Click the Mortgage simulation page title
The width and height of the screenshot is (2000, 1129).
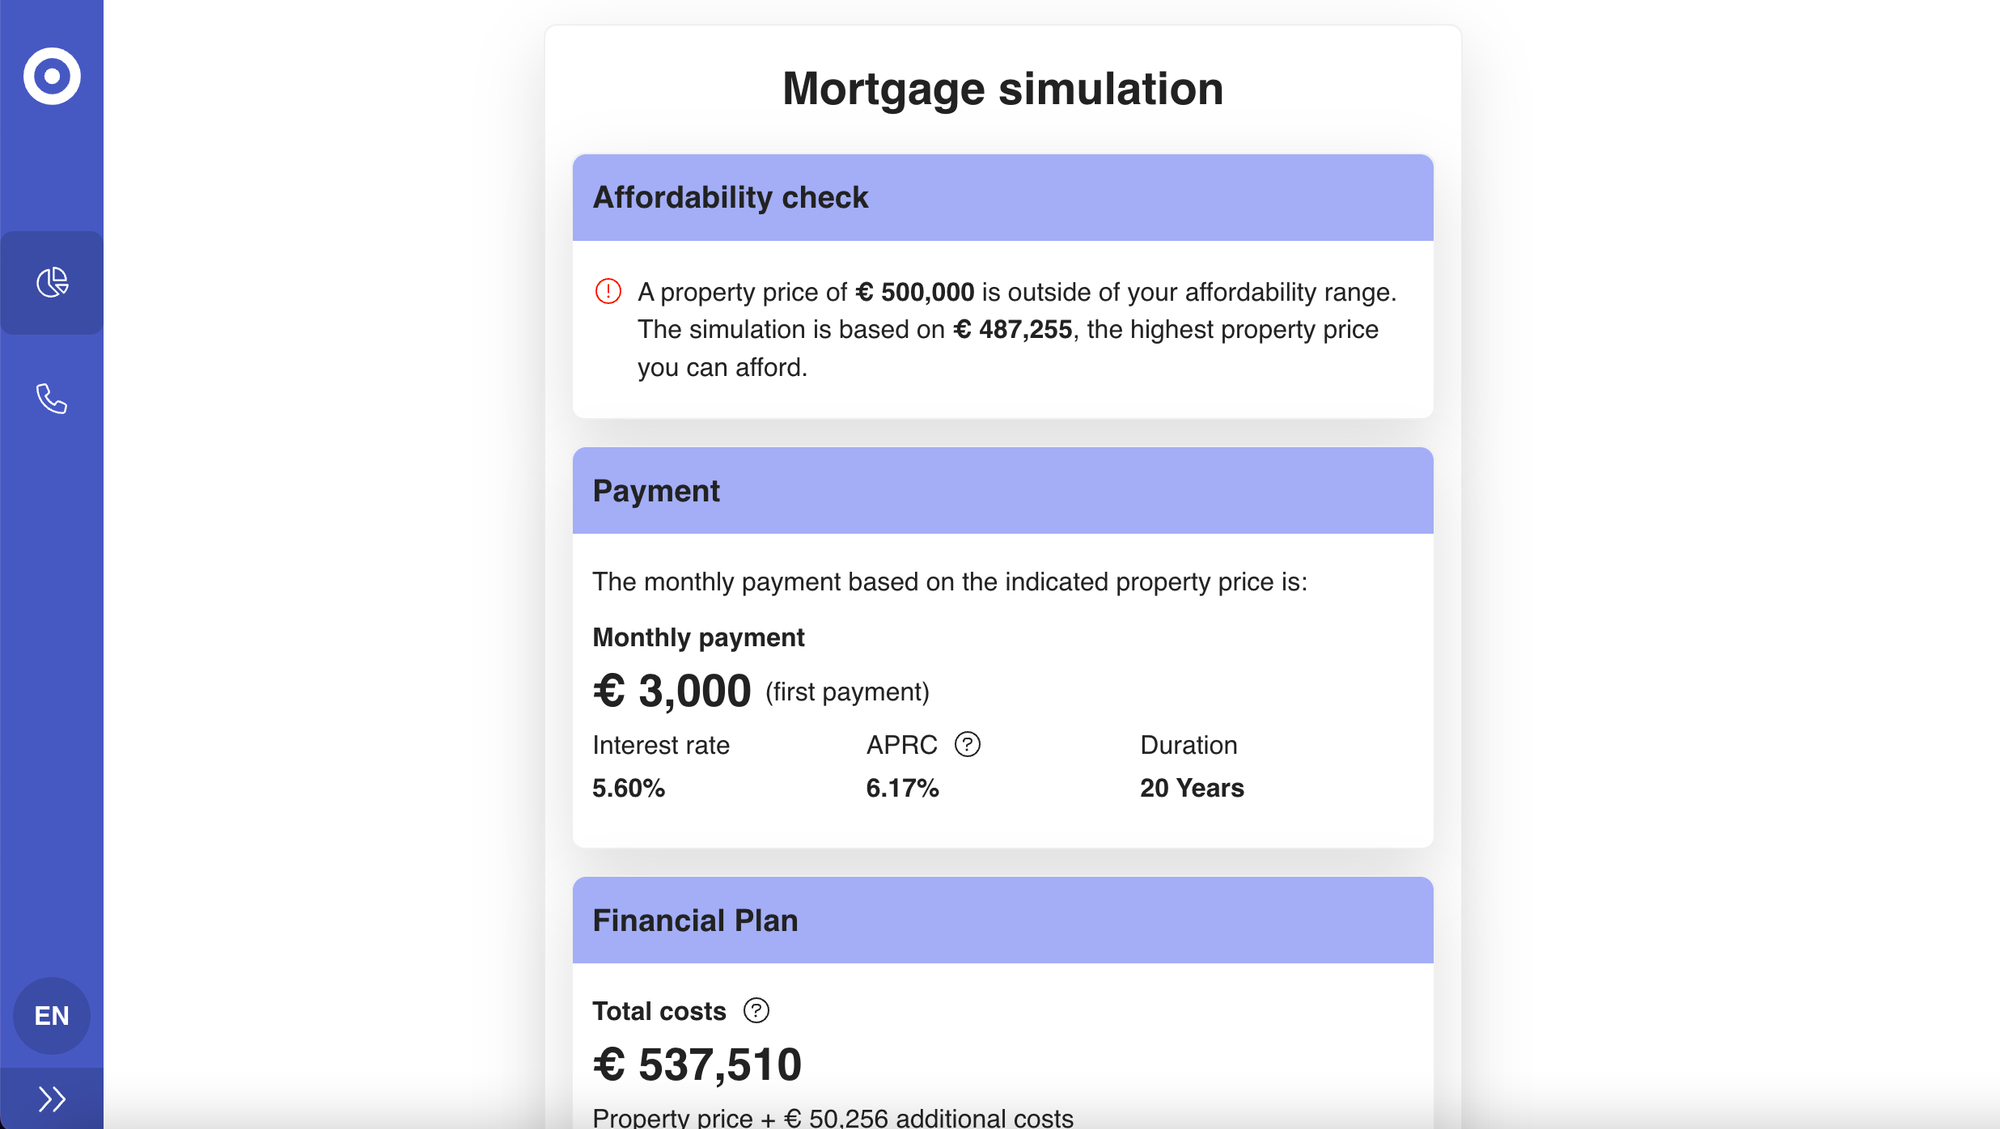(1003, 89)
